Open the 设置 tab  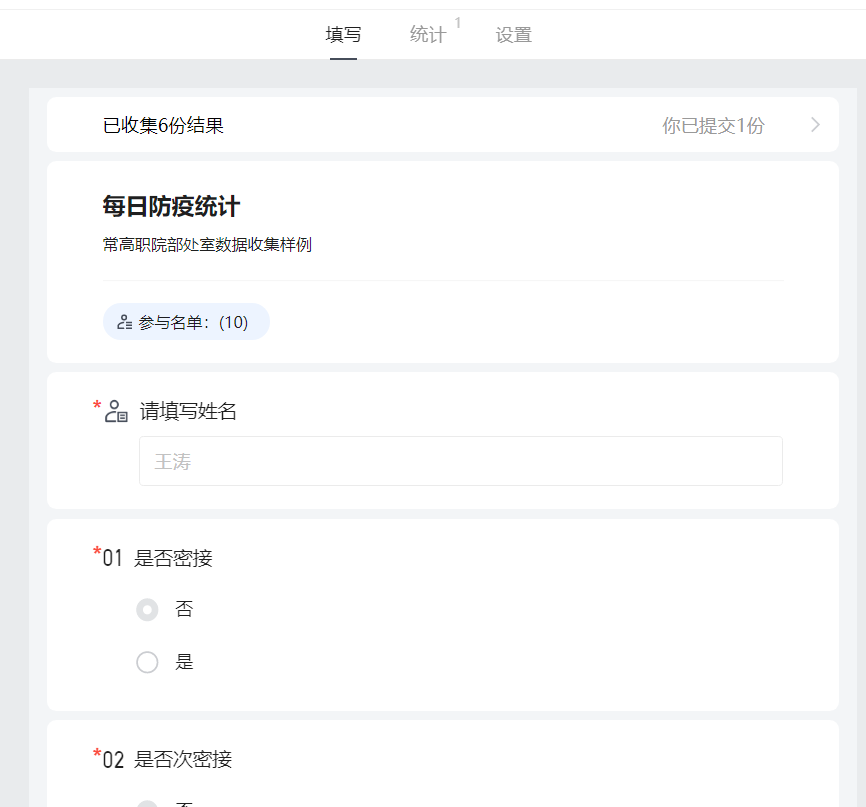click(x=513, y=34)
